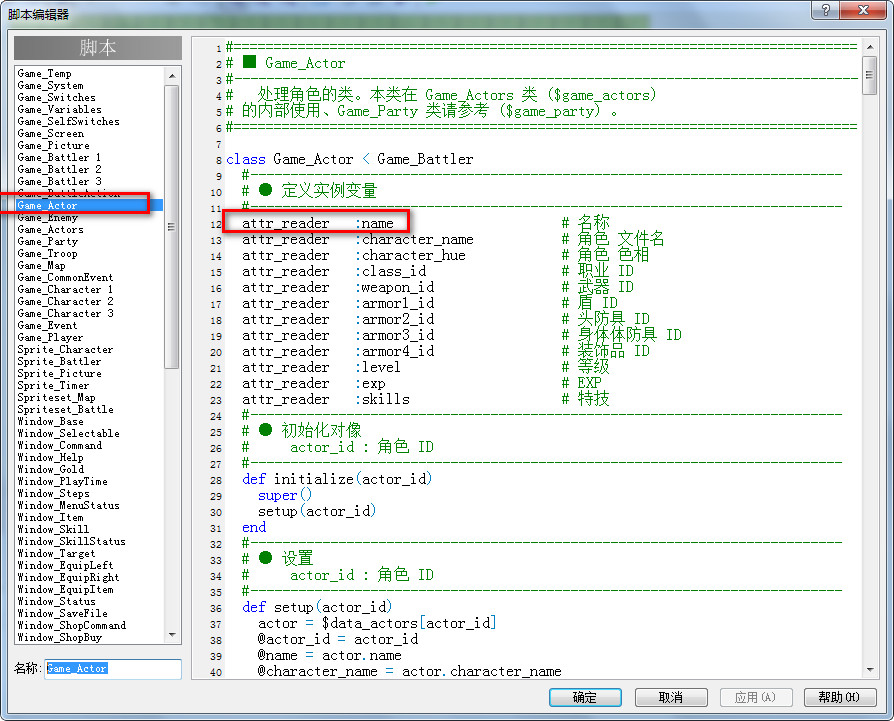Viewport: 894px width, 721px height.
Task: Open help with the 帮助 button
Action: pyautogui.click(x=840, y=697)
